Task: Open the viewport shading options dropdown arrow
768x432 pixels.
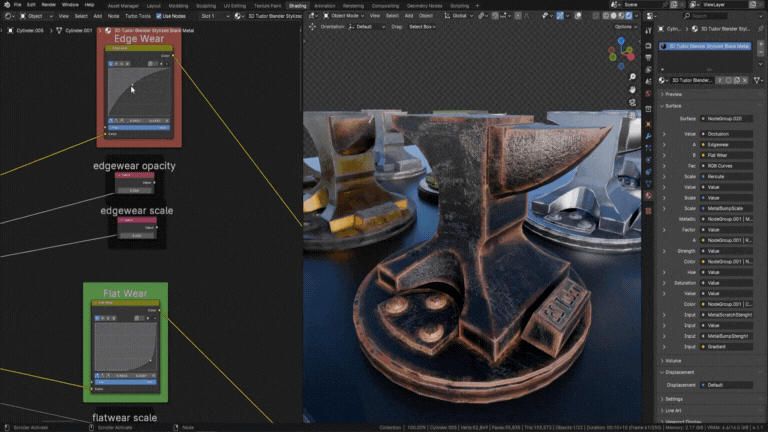Action: coord(636,16)
